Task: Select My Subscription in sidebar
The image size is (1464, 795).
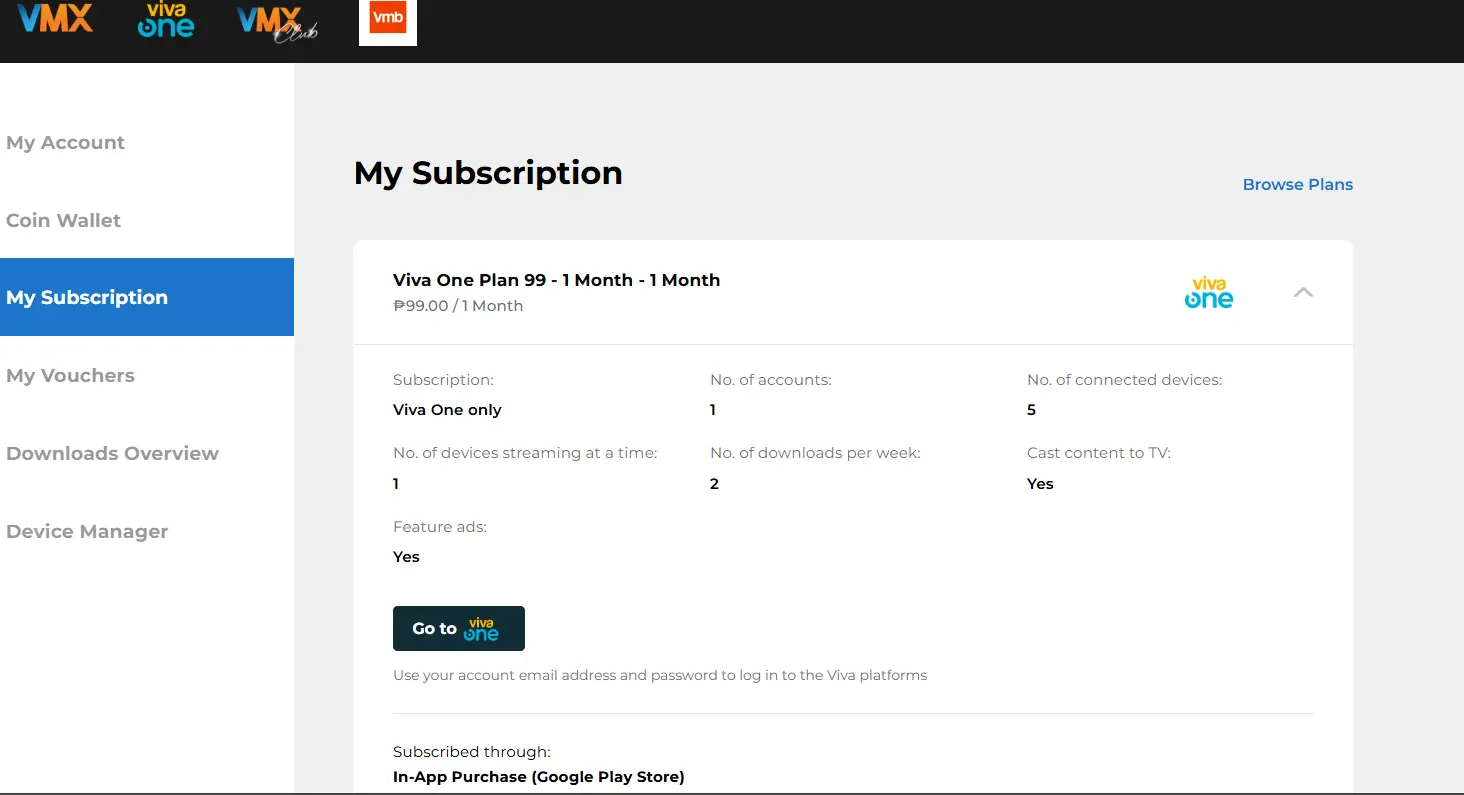Action: (147, 297)
